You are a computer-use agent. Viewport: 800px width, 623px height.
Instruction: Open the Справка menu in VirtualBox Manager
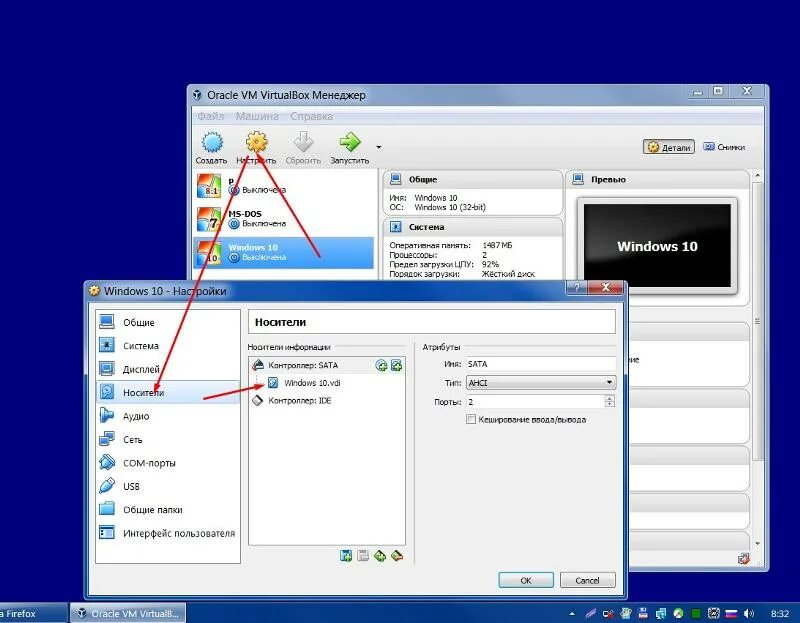click(311, 116)
